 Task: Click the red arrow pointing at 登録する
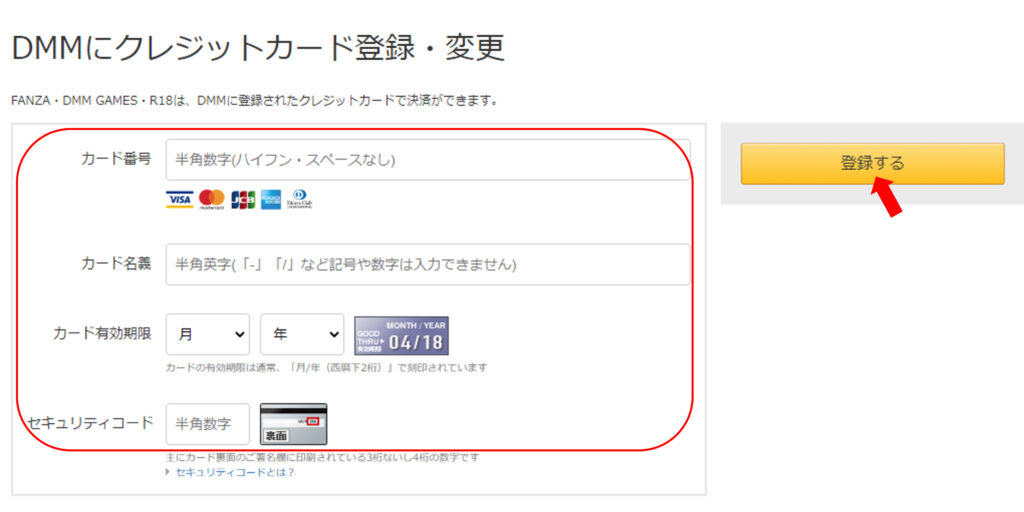886,196
